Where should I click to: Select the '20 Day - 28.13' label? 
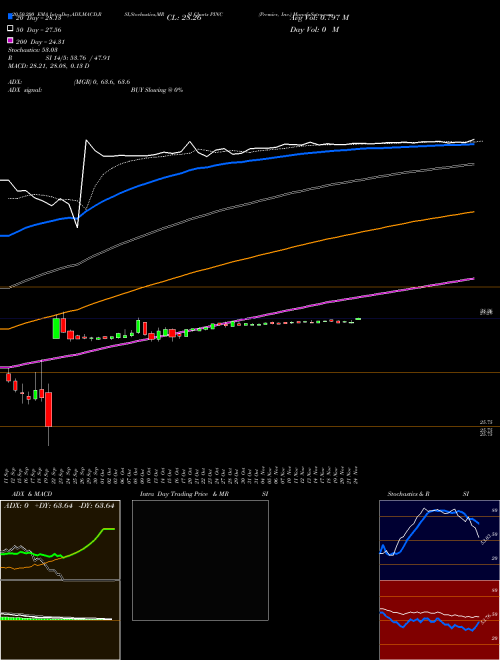pos(38,18)
